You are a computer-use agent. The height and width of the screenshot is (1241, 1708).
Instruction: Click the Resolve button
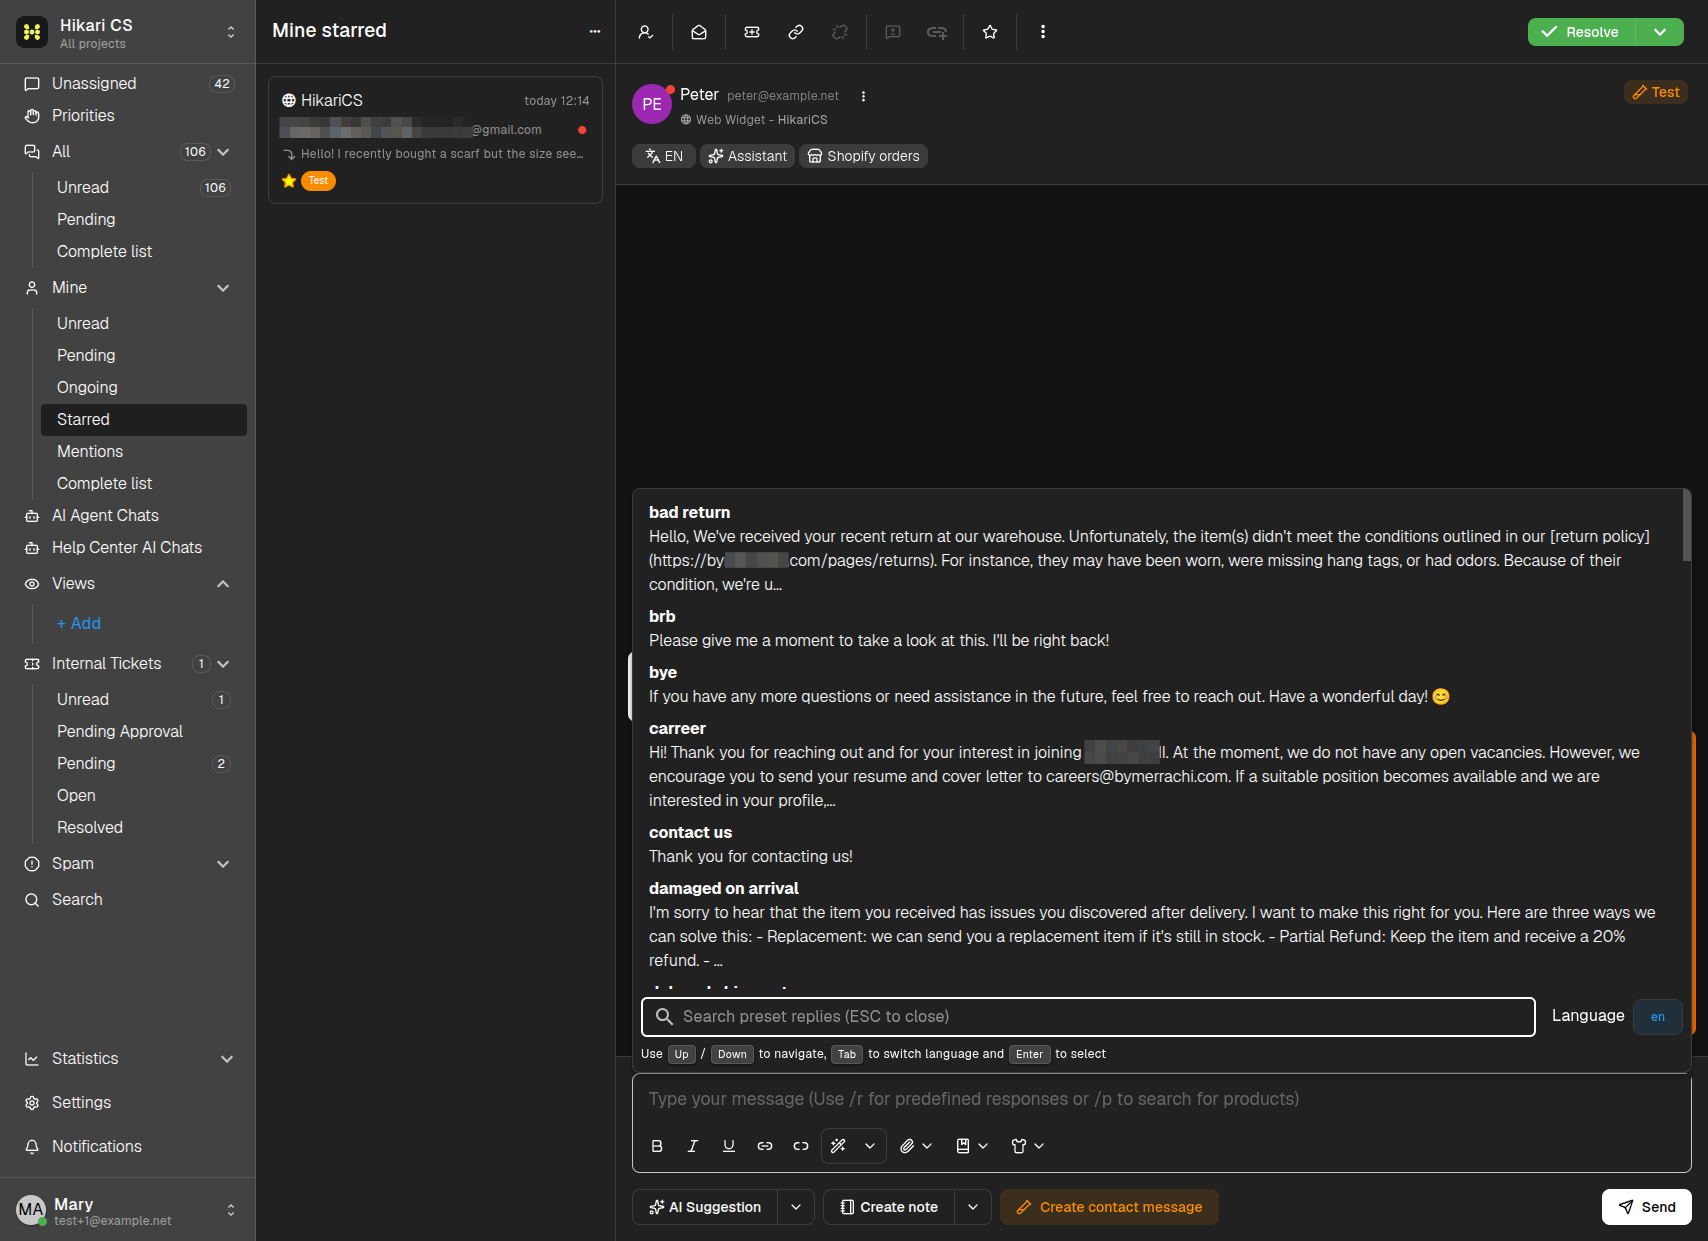(x=1581, y=32)
